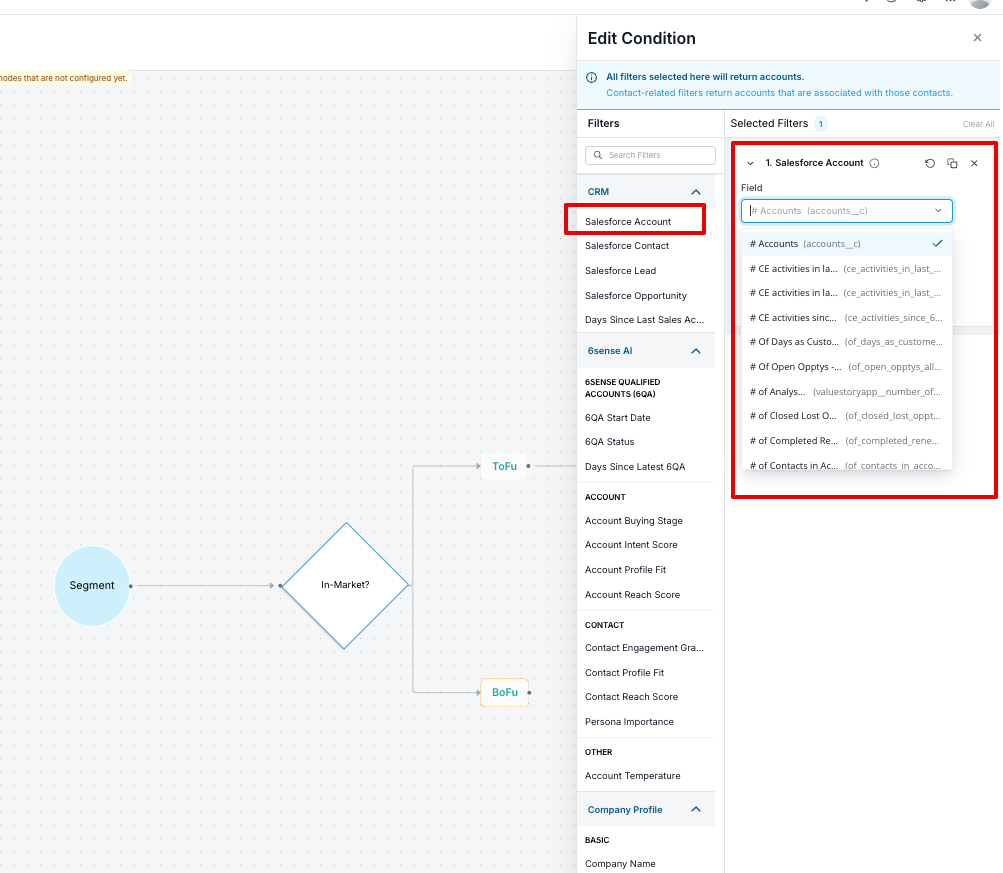Image resolution: width=1003 pixels, height=873 pixels.
Task: Select the Salesforce Account filter
Action: pyautogui.click(x=628, y=221)
